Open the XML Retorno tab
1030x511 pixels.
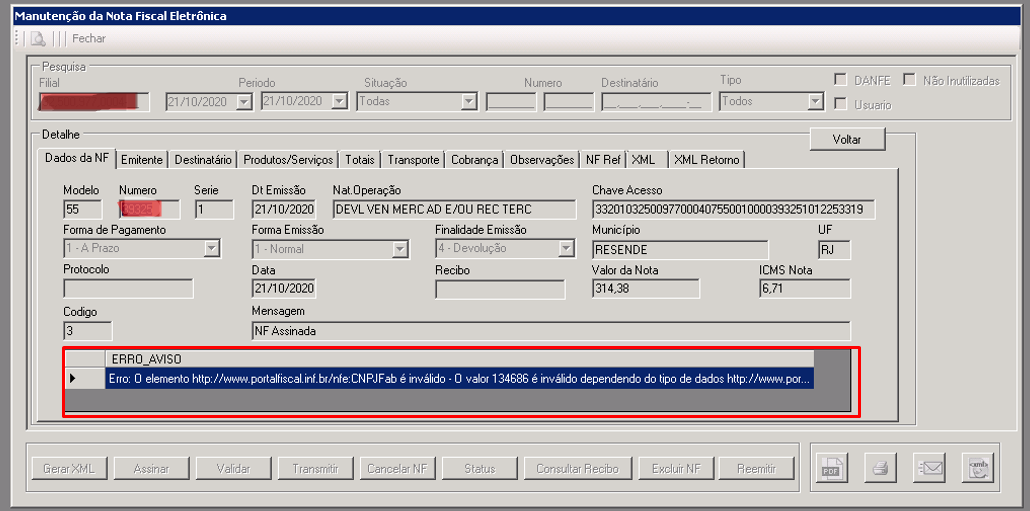[707, 160]
